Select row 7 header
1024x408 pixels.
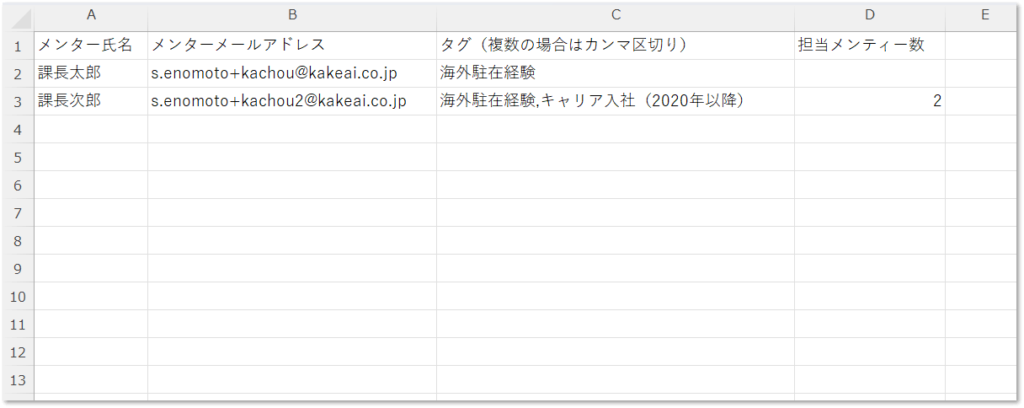(x=18, y=213)
